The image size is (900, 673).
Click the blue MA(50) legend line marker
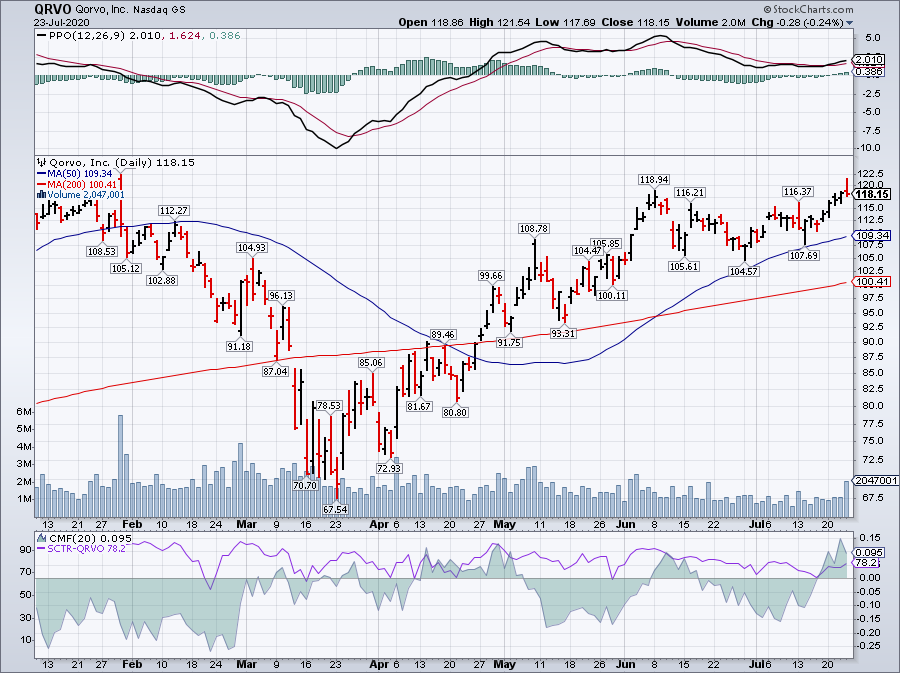41,173
